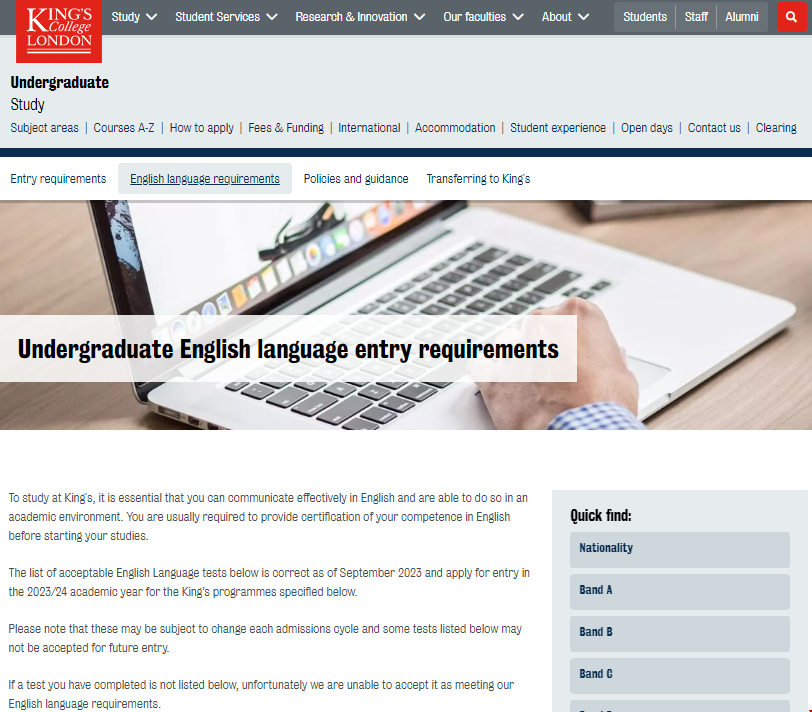
Task: Go to the Students page
Action: pos(645,17)
